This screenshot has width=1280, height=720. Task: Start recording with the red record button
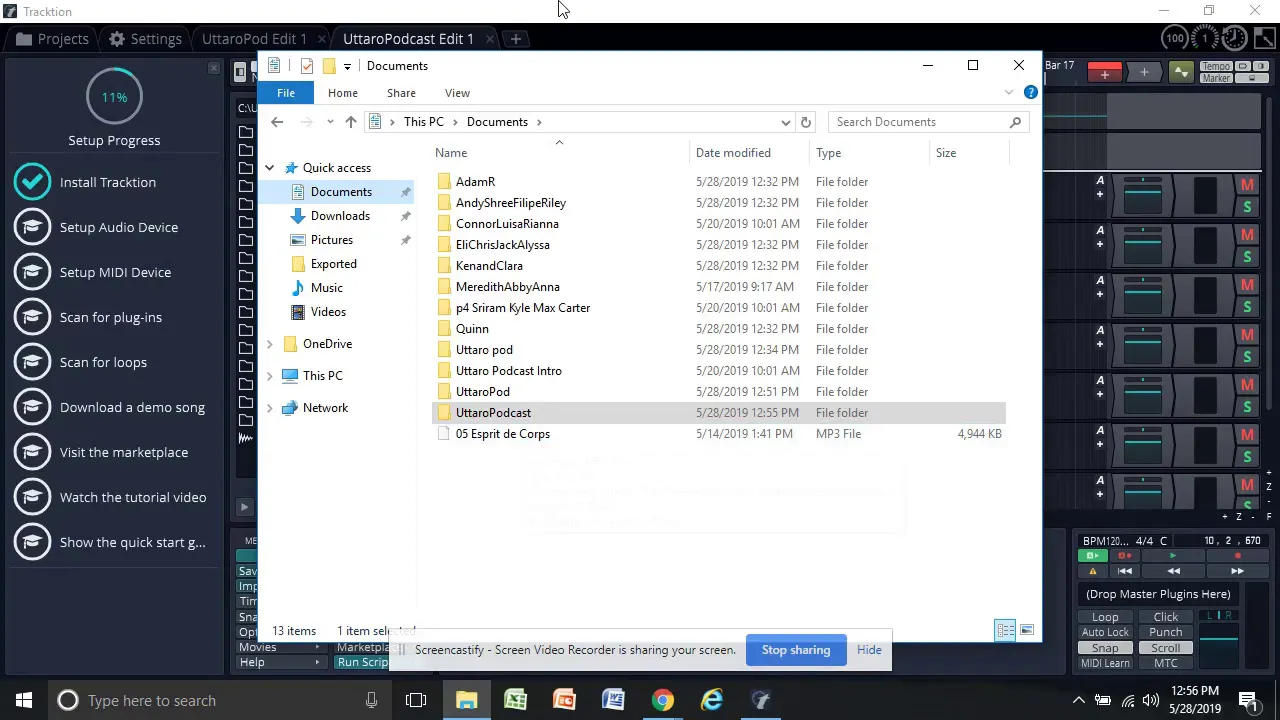(x=1237, y=556)
